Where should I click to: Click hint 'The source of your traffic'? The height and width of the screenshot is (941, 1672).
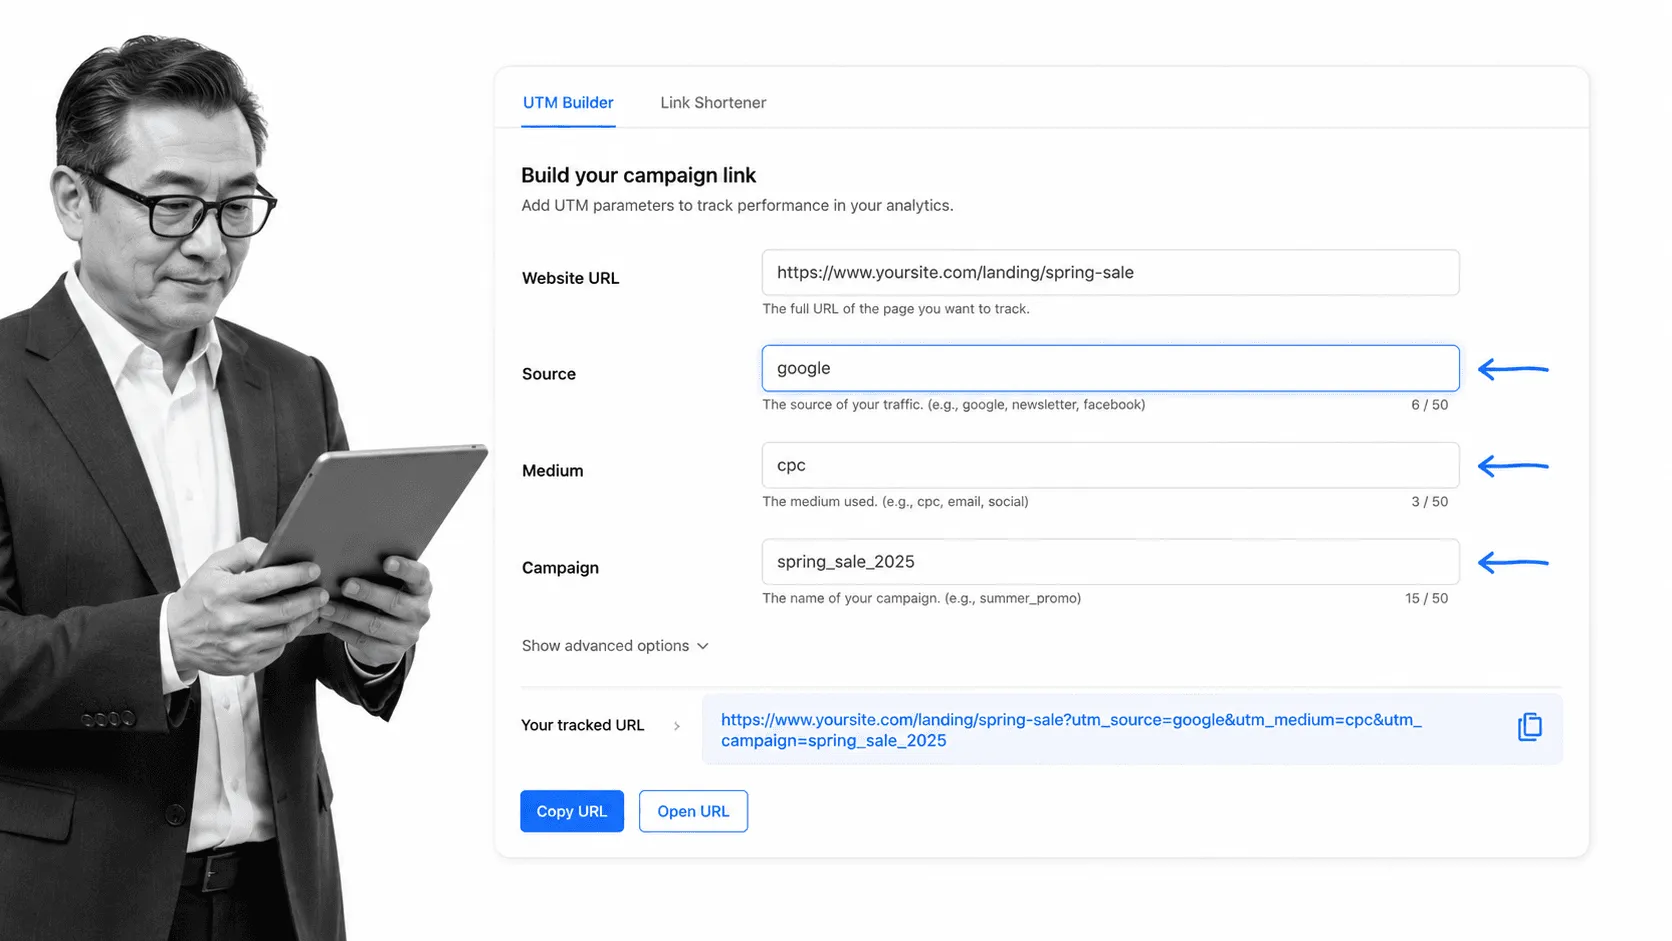tap(954, 405)
